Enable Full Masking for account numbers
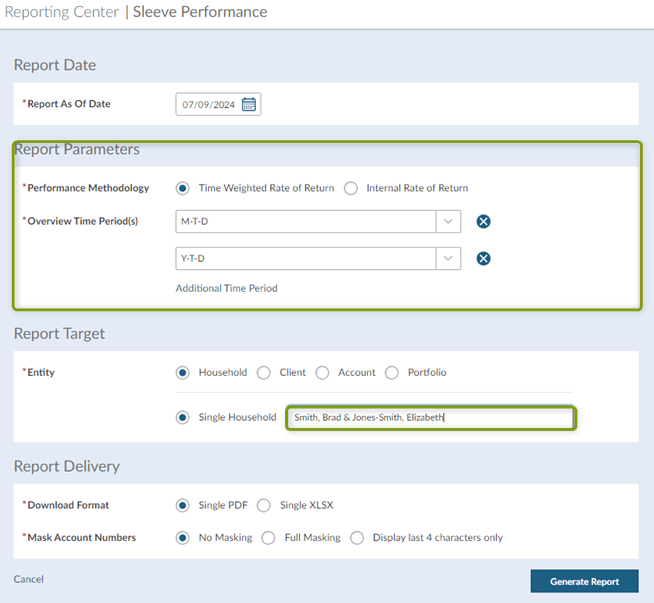654x603 pixels. [x=268, y=538]
